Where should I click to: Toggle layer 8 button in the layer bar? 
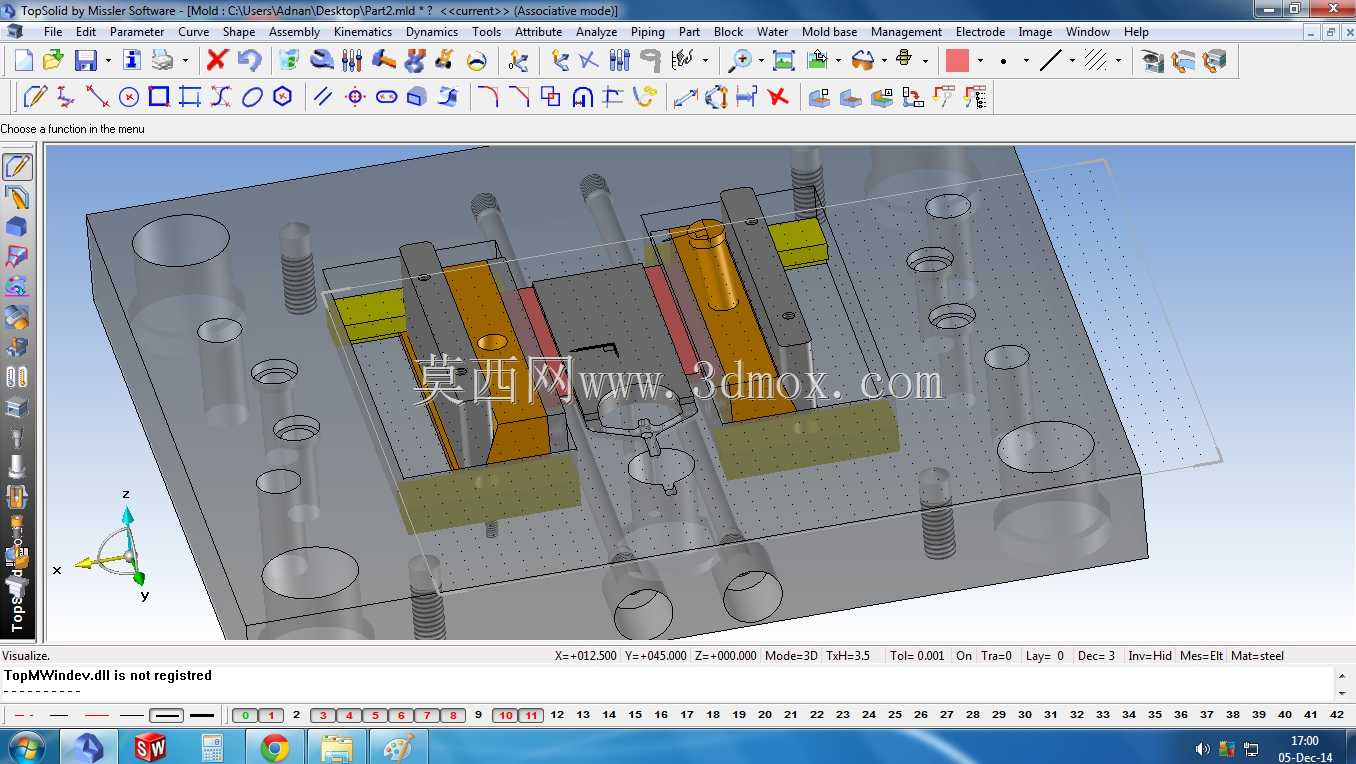pos(453,715)
